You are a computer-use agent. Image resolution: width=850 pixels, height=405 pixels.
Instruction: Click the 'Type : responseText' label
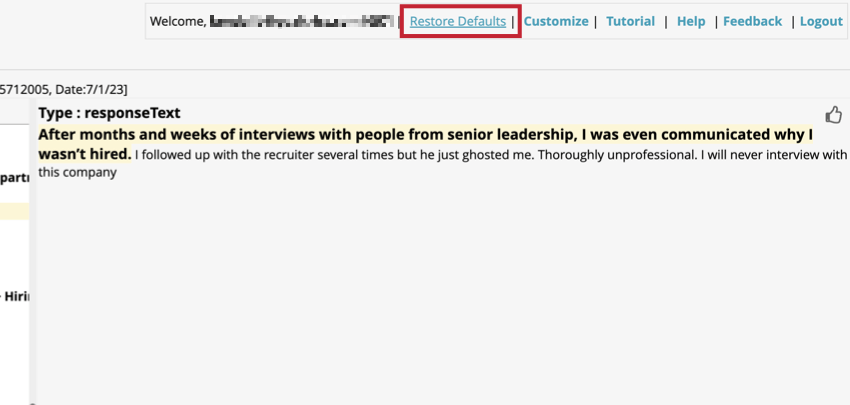coord(109,113)
